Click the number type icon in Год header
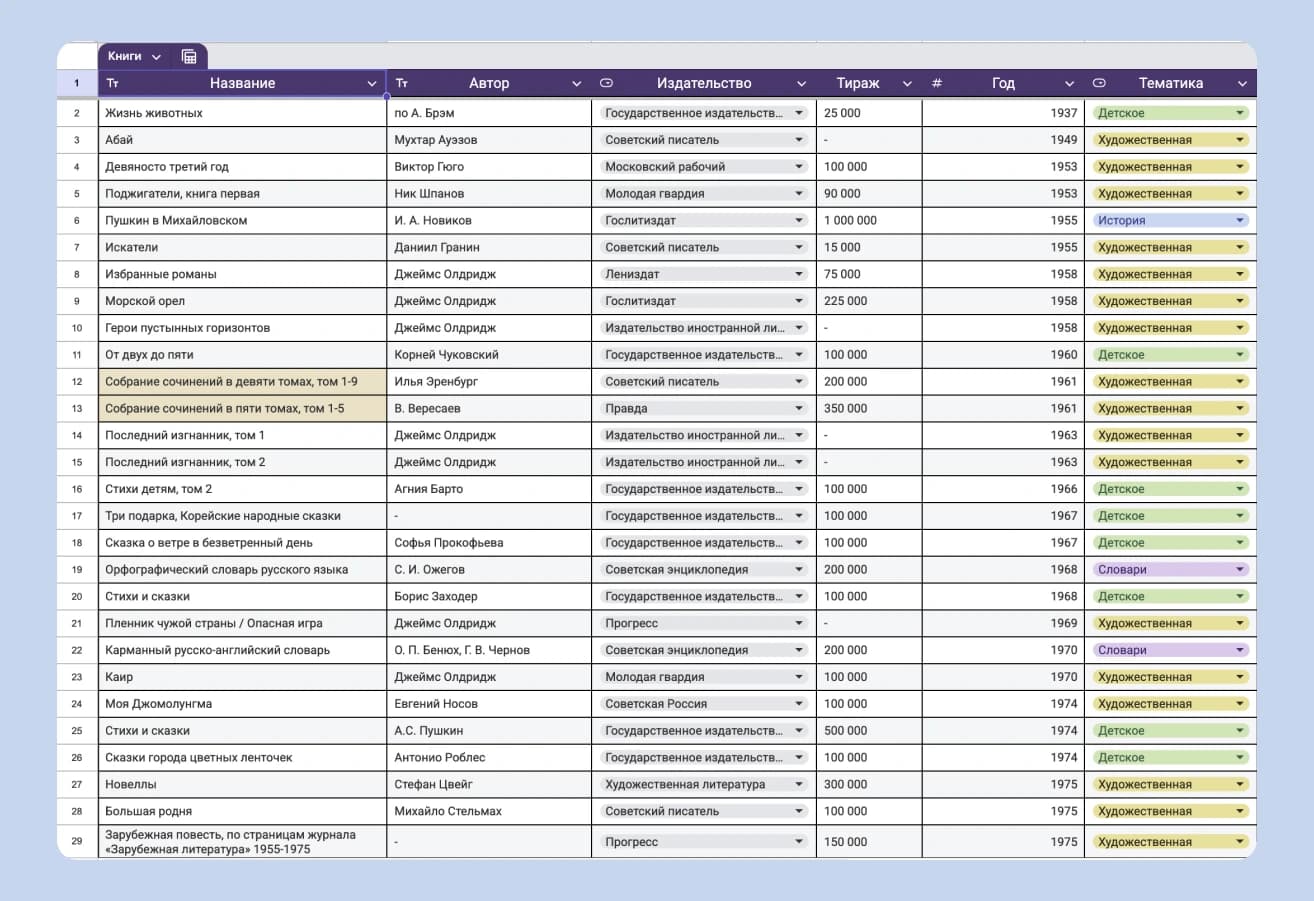This screenshot has height=901, width=1314. (937, 83)
